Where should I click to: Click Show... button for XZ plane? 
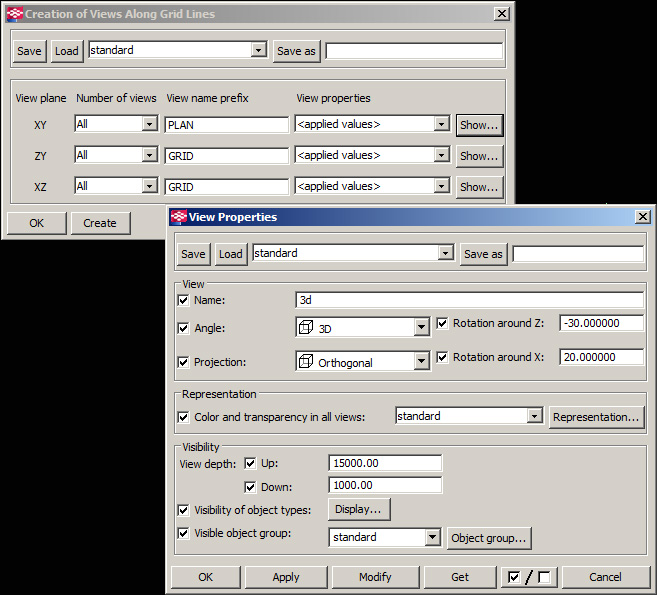(479, 187)
